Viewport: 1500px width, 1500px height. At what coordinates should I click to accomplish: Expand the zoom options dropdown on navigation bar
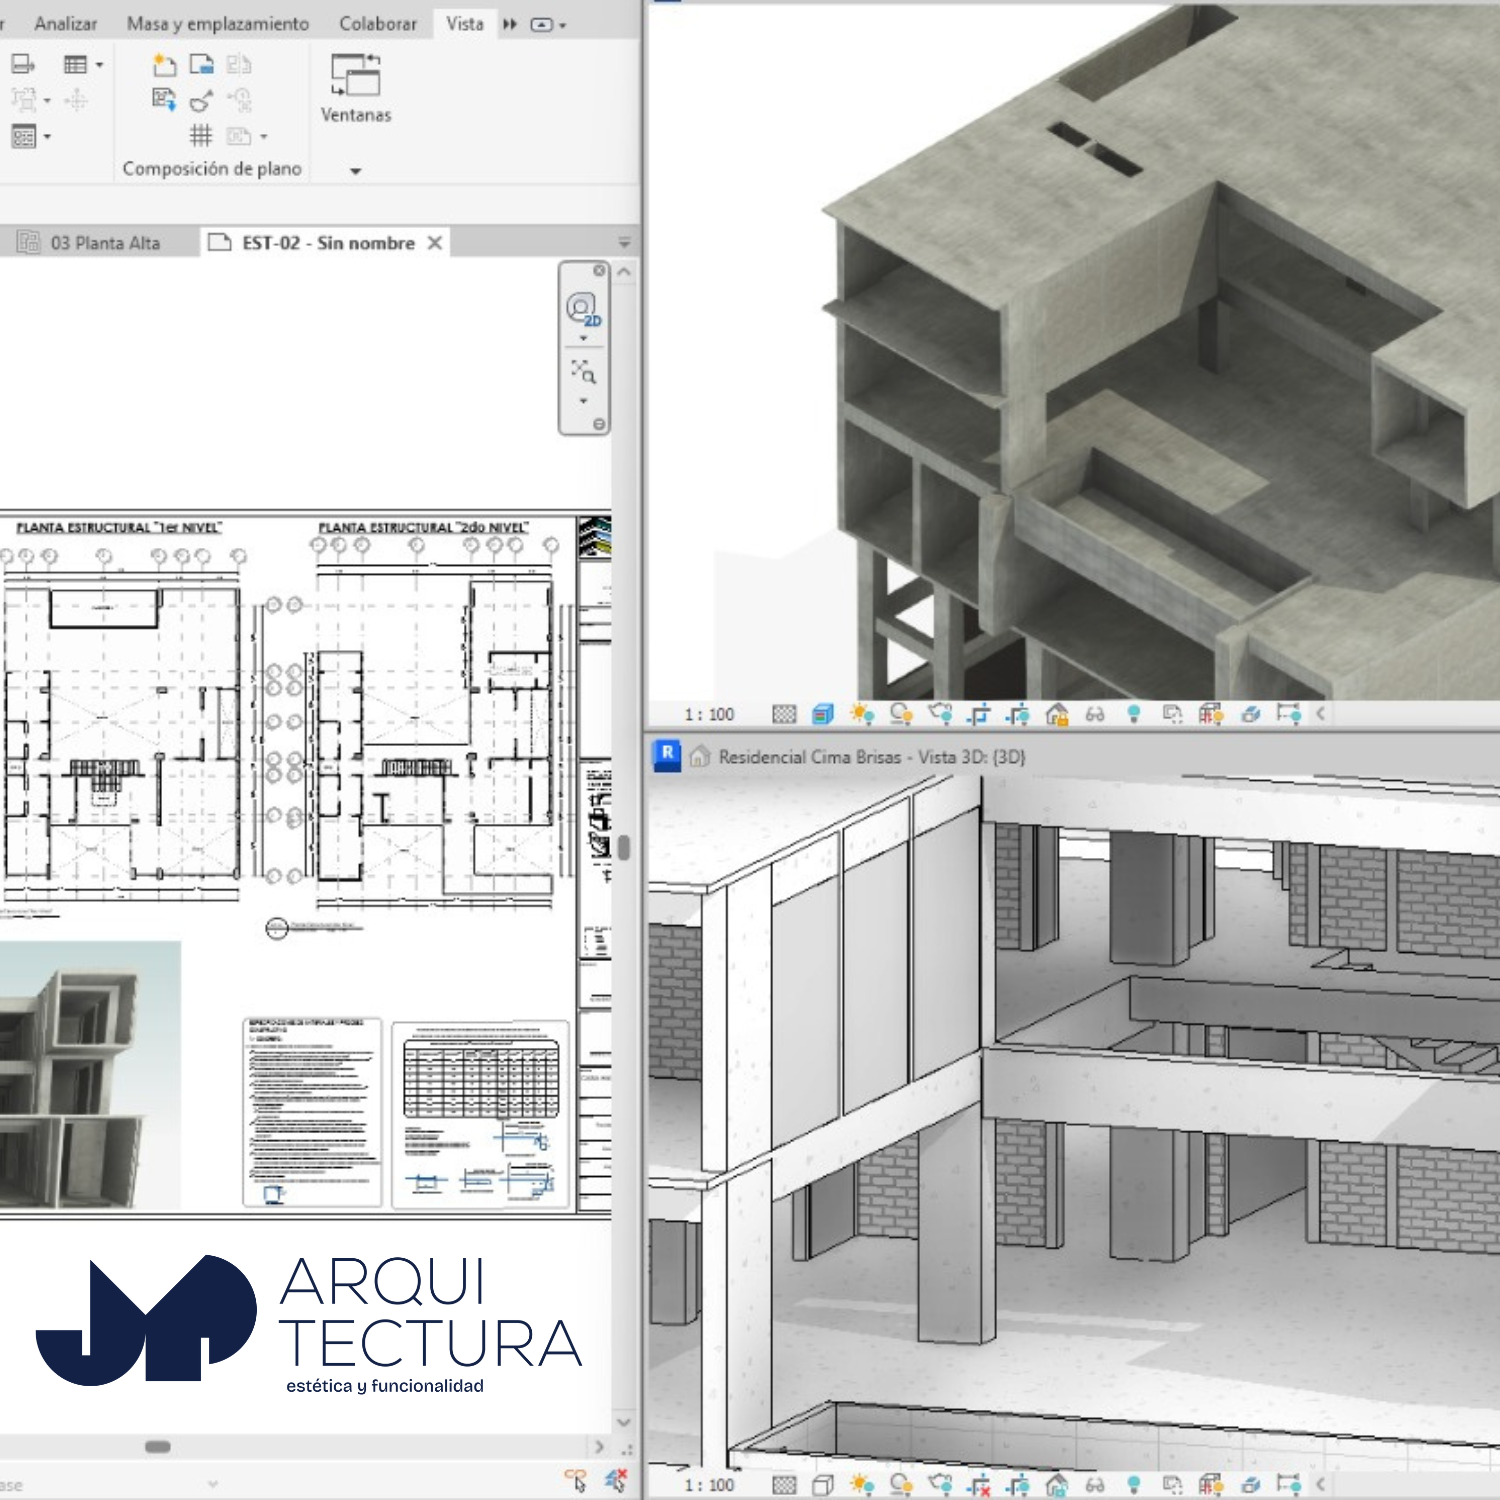coord(584,400)
